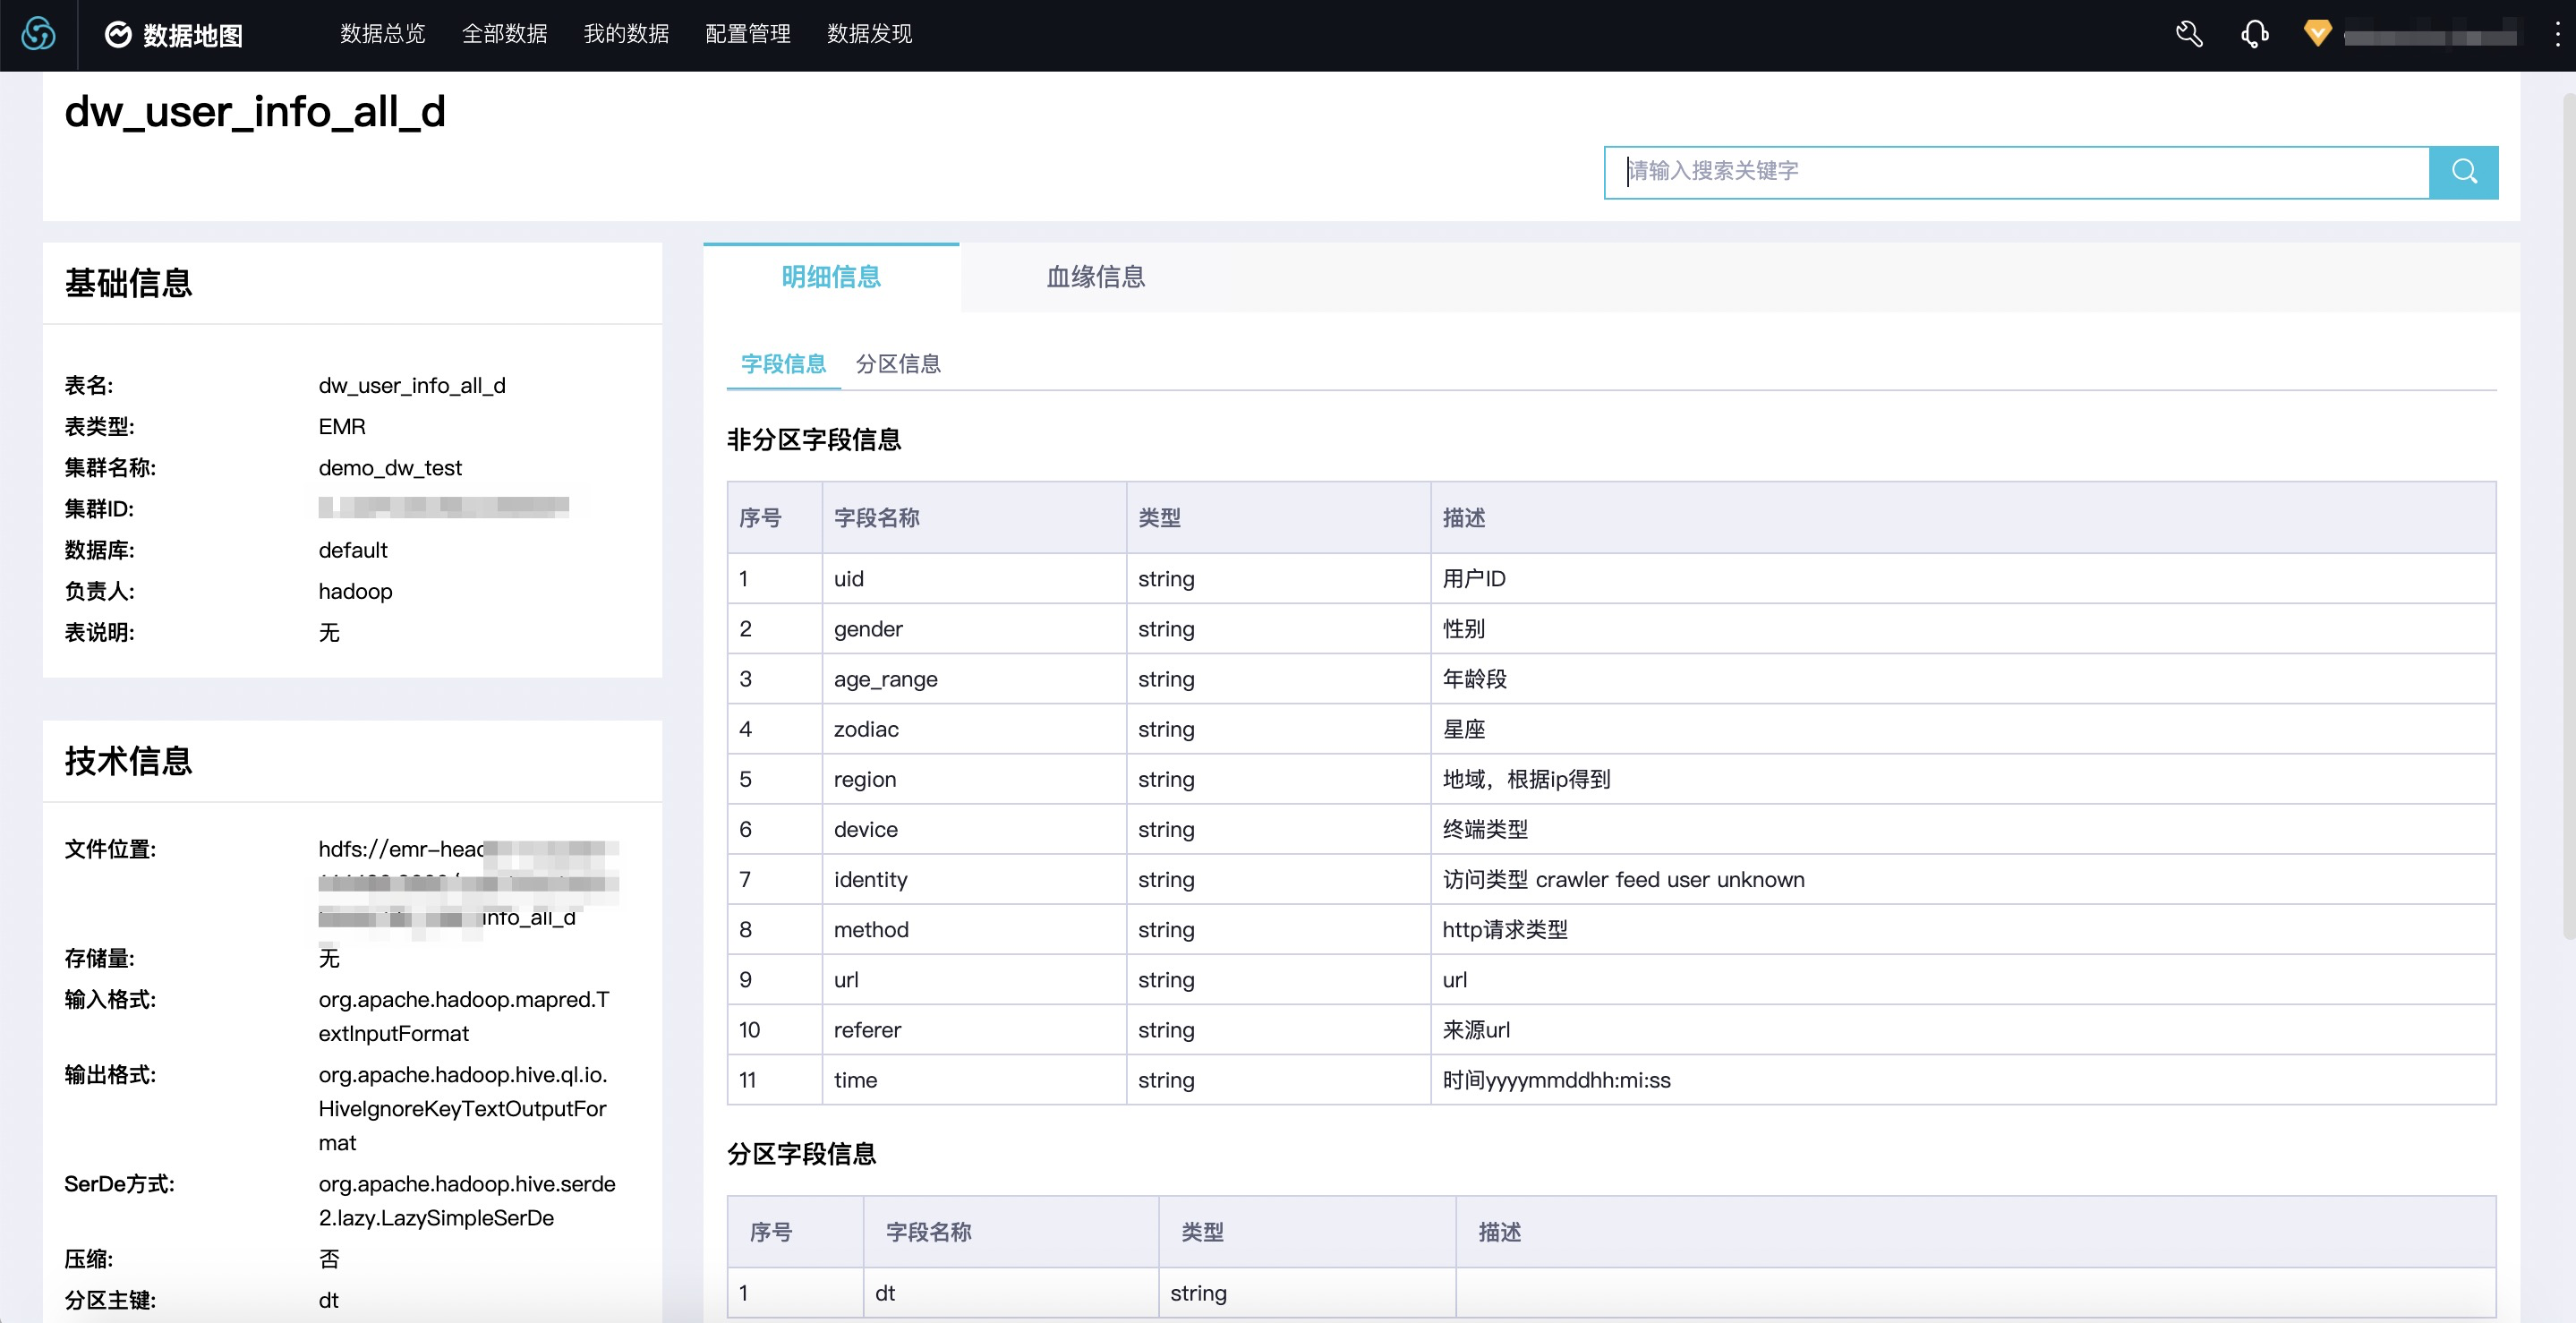Click the 用户ID description cell
Image resolution: width=2576 pixels, height=1323 pixels.
[1963, 579]
